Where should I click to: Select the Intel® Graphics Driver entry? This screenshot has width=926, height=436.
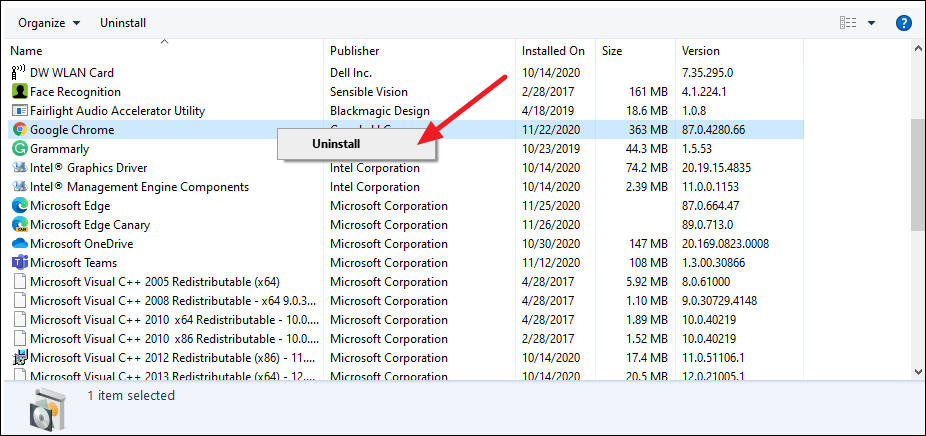coord(405,168)
